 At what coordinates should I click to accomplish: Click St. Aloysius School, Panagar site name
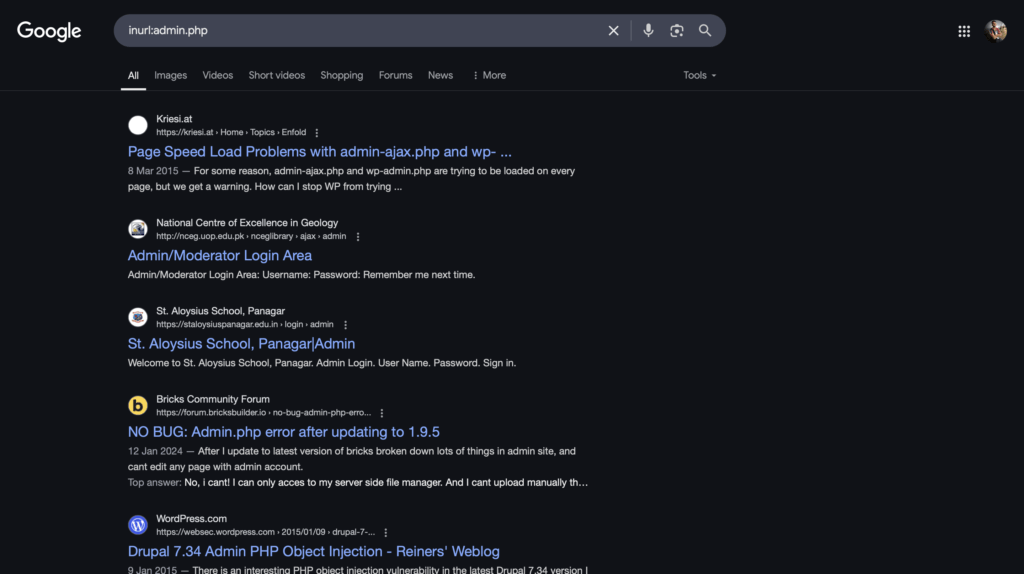(221, 311)
